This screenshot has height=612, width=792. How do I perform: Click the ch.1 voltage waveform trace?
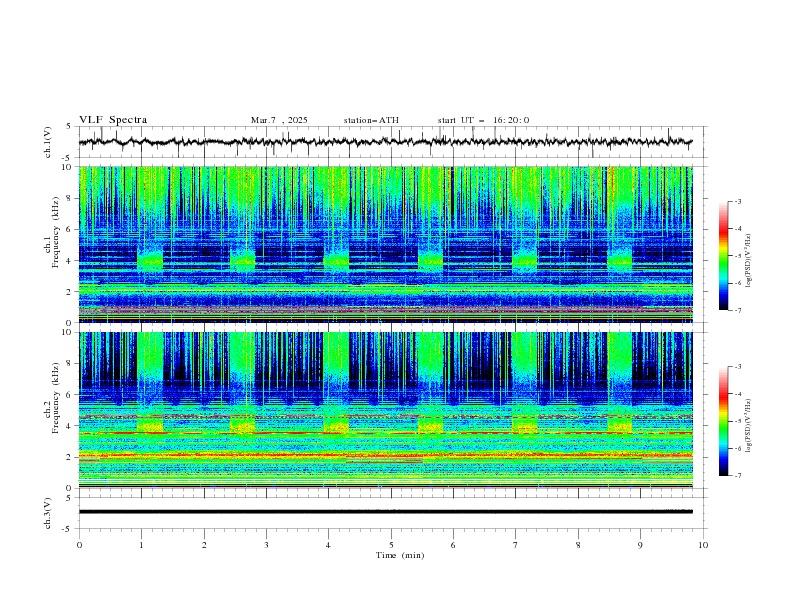click(x=385, y=142)
